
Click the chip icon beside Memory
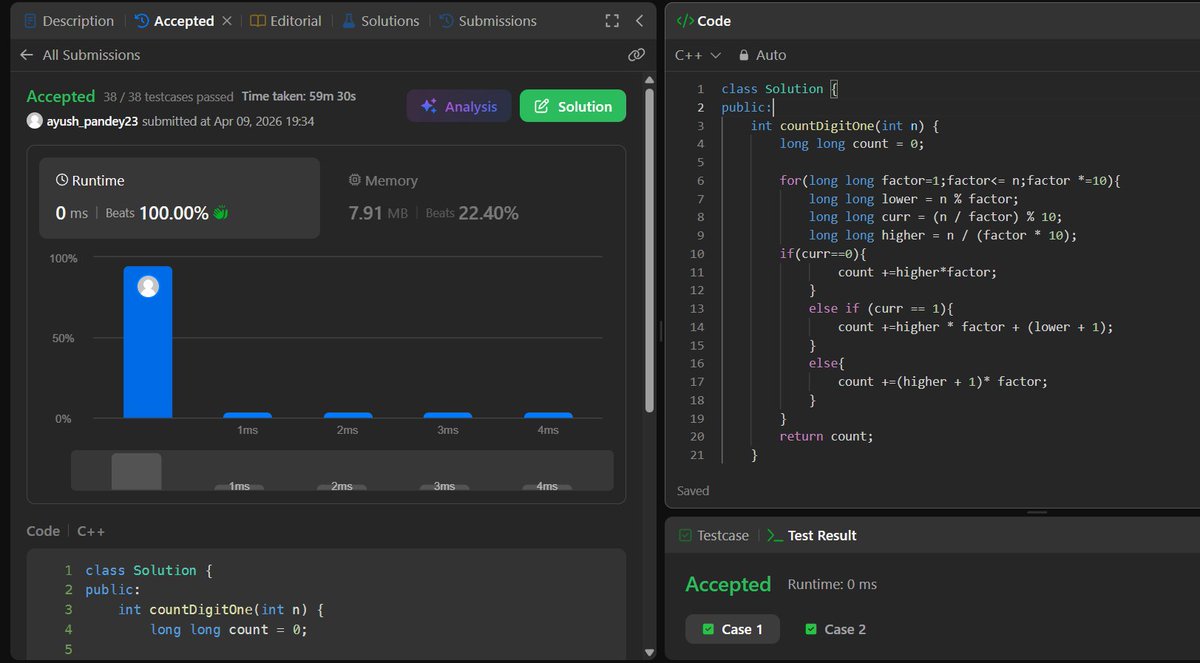354,181
